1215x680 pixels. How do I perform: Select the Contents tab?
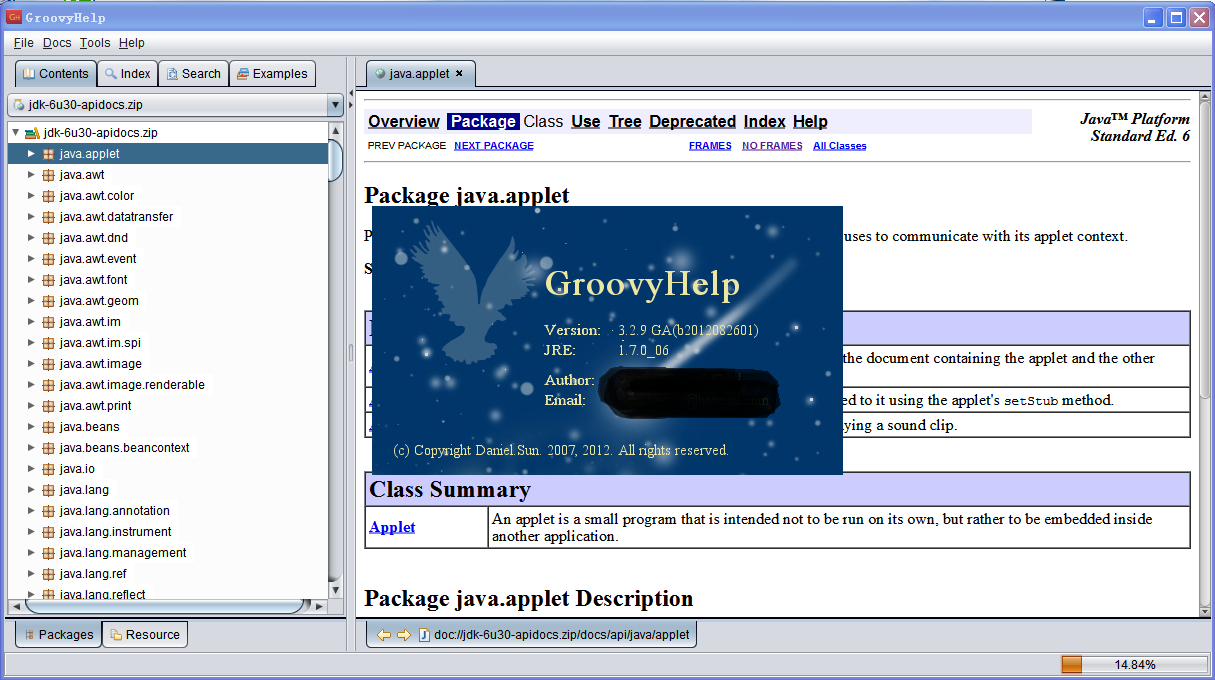[x=56, y=74]
